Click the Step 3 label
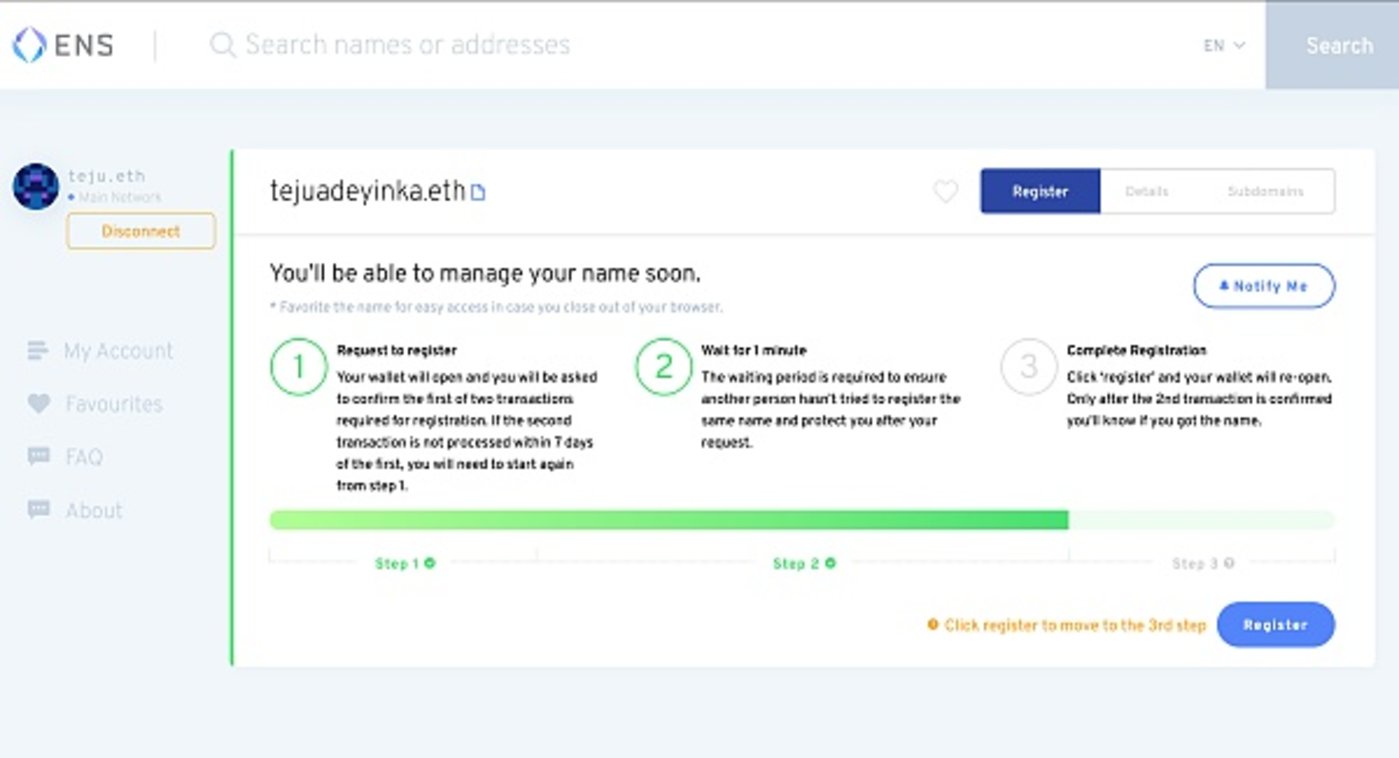This screenshot has width=1399, height=758. 1196,563
